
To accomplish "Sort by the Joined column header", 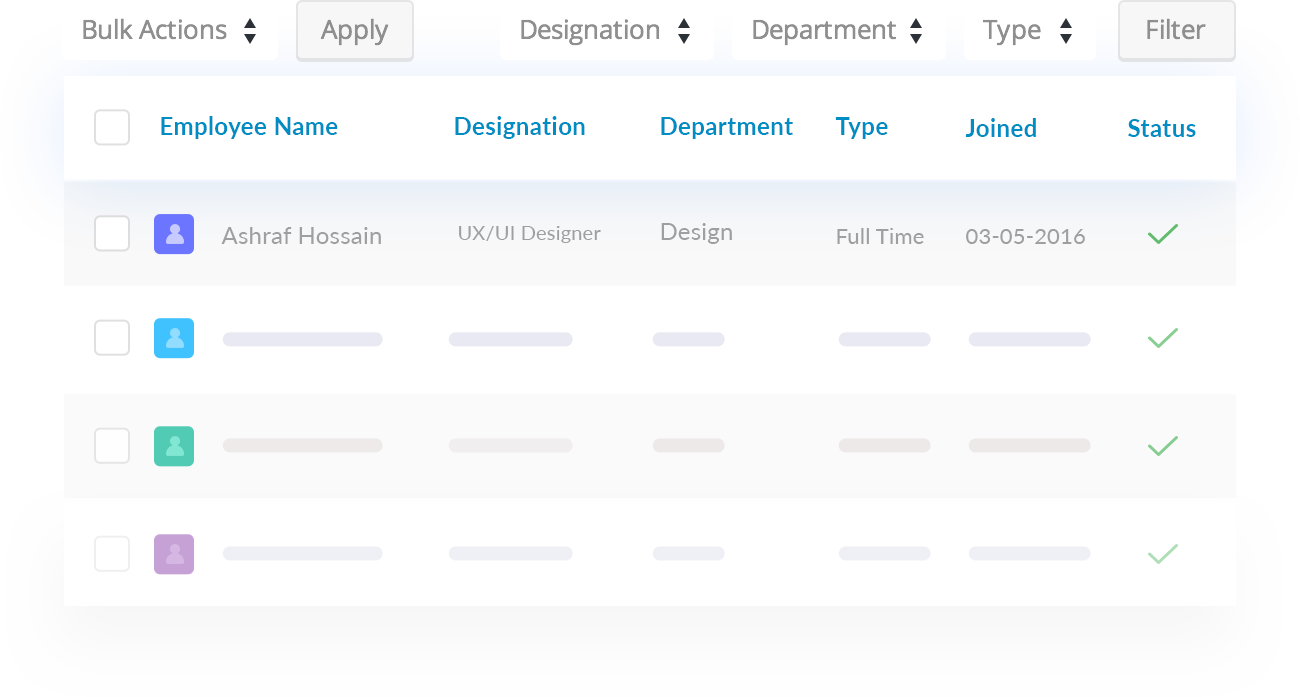I will tap(1000, 128).
